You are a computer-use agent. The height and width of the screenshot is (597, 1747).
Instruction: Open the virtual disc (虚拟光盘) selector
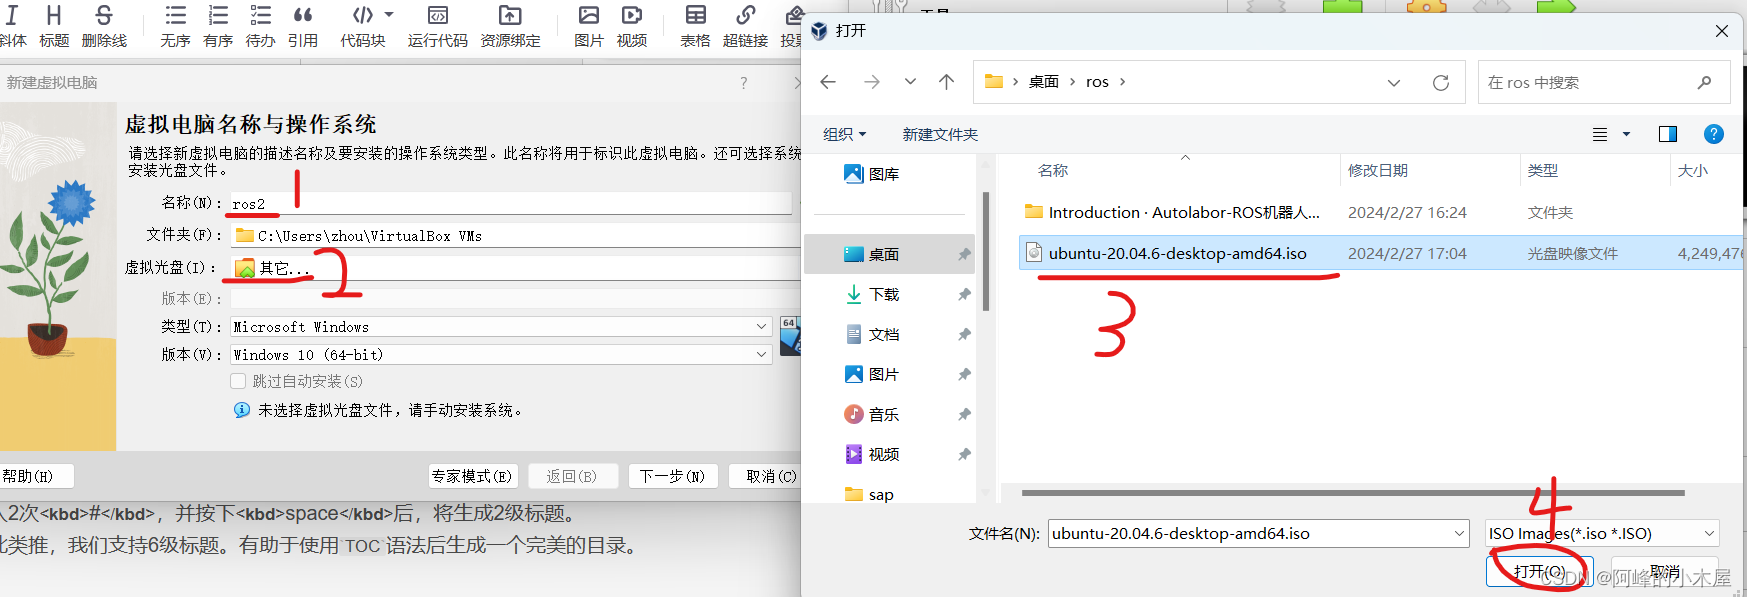click(x=515, y=268)
